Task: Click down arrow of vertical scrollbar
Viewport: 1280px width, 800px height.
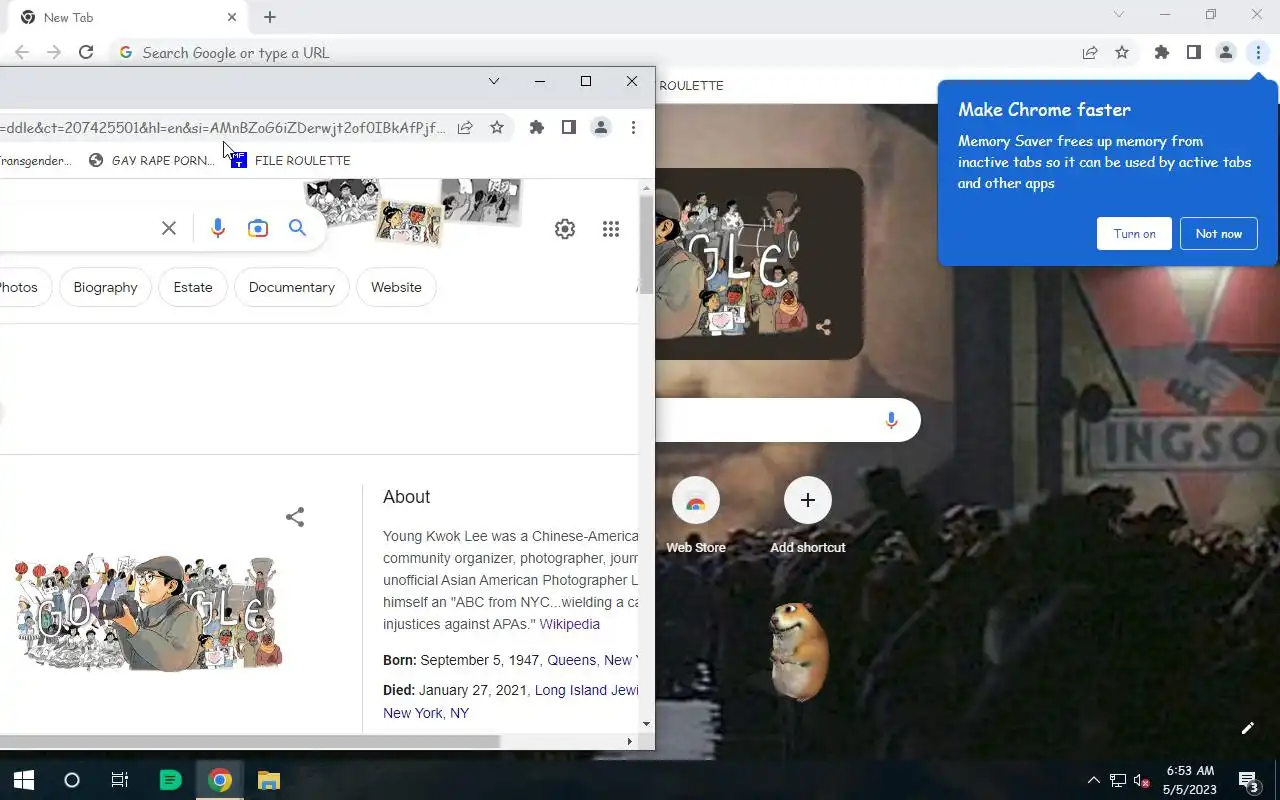Action: click(x=647, y=723)
